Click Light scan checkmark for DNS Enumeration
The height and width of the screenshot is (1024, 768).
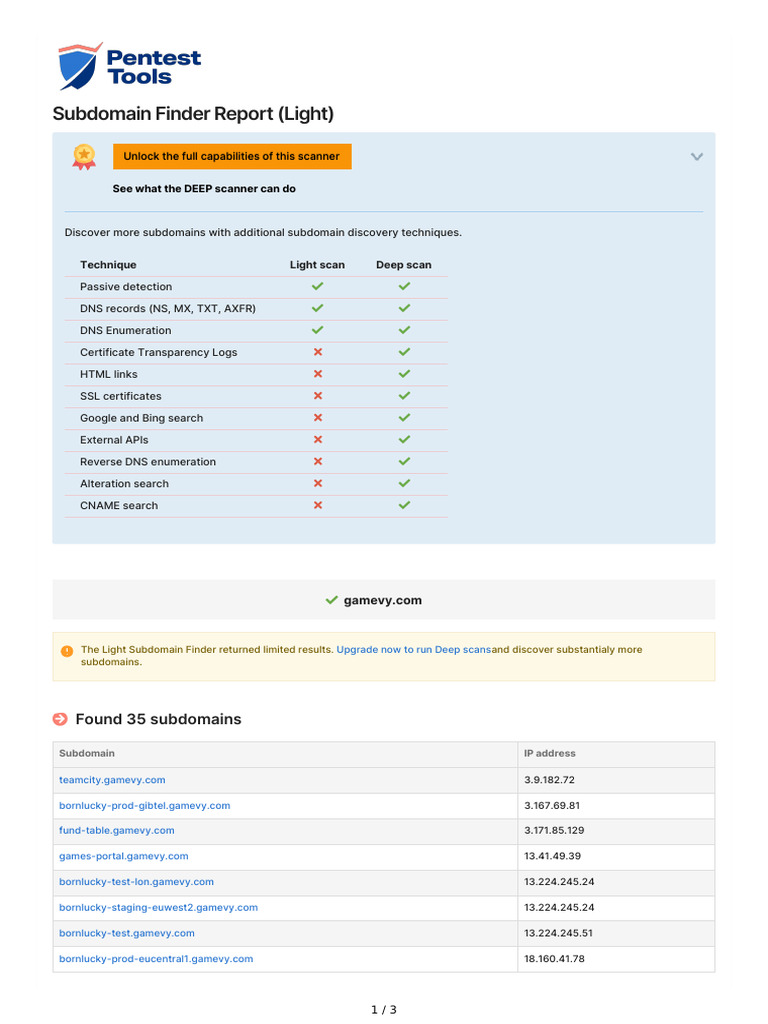[317, 330]
